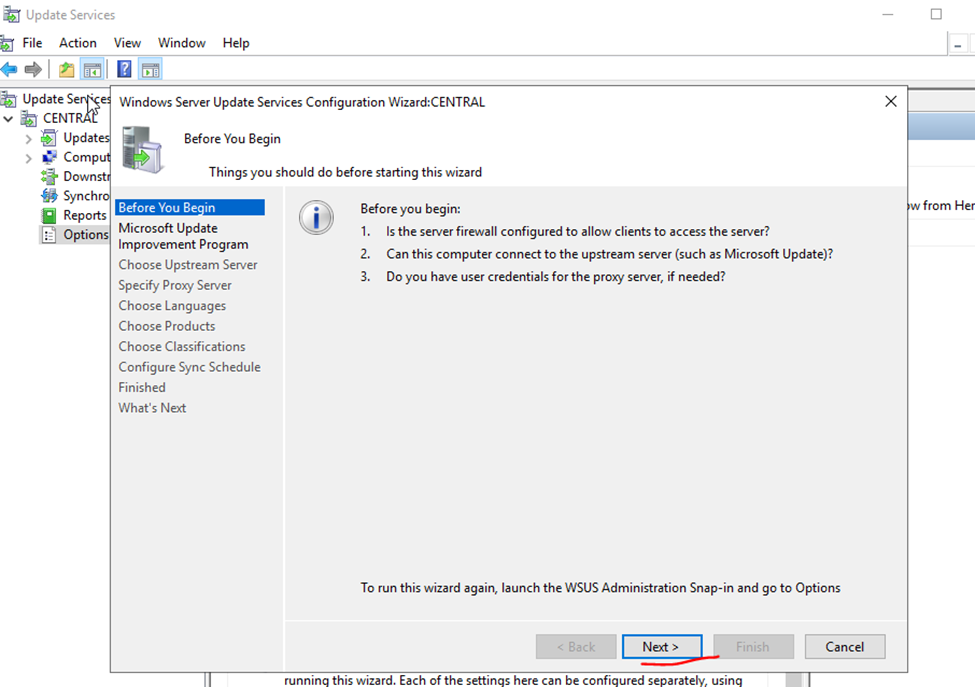Open the Action menu

(77, 43)
